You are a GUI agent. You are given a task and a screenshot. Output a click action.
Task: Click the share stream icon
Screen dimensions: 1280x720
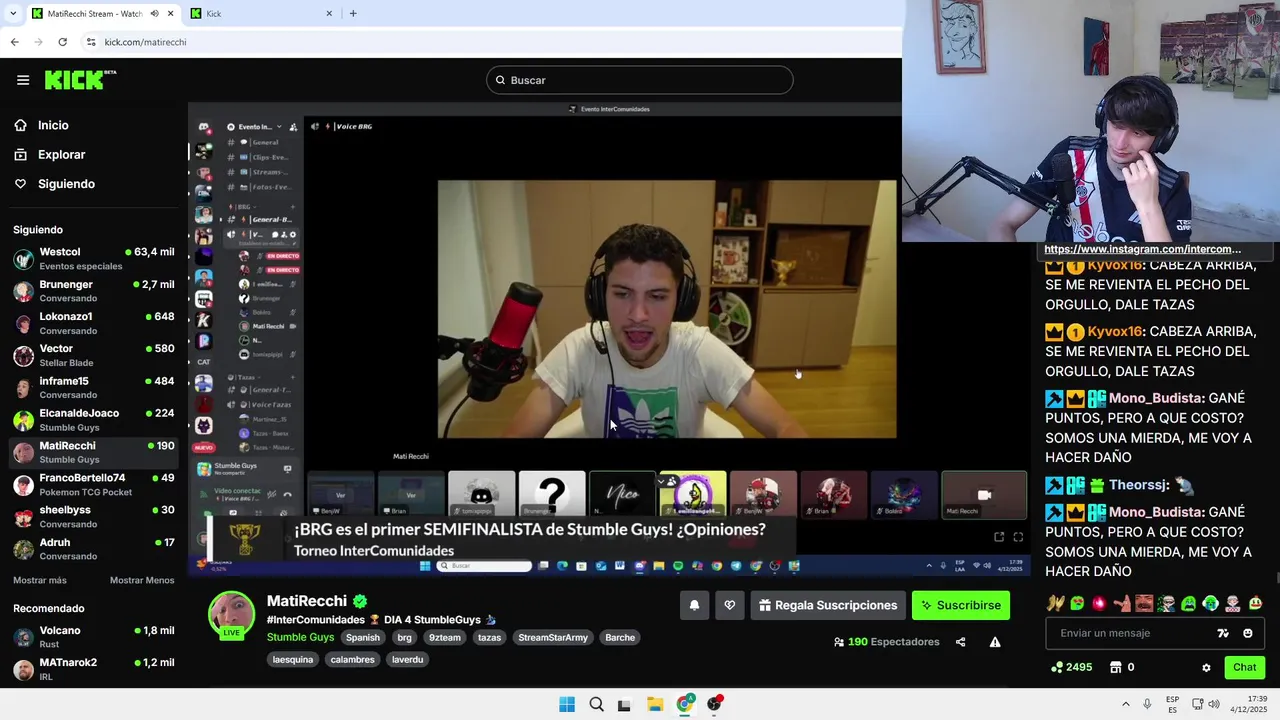coord(961,642)
